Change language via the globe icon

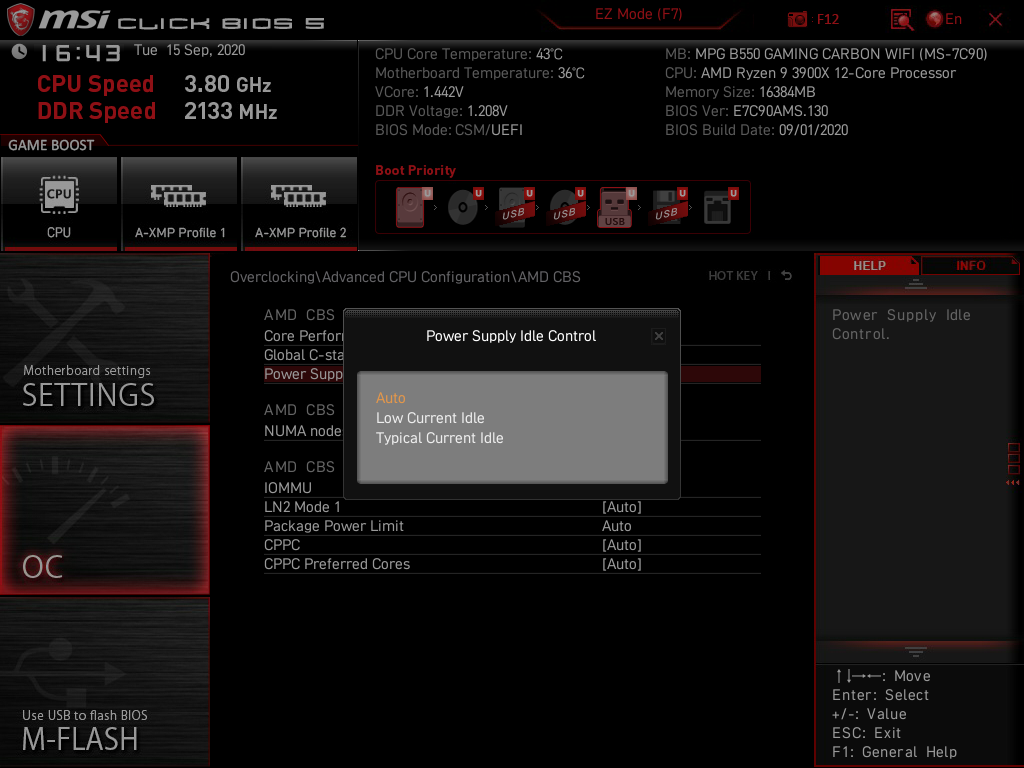(935, 19)
